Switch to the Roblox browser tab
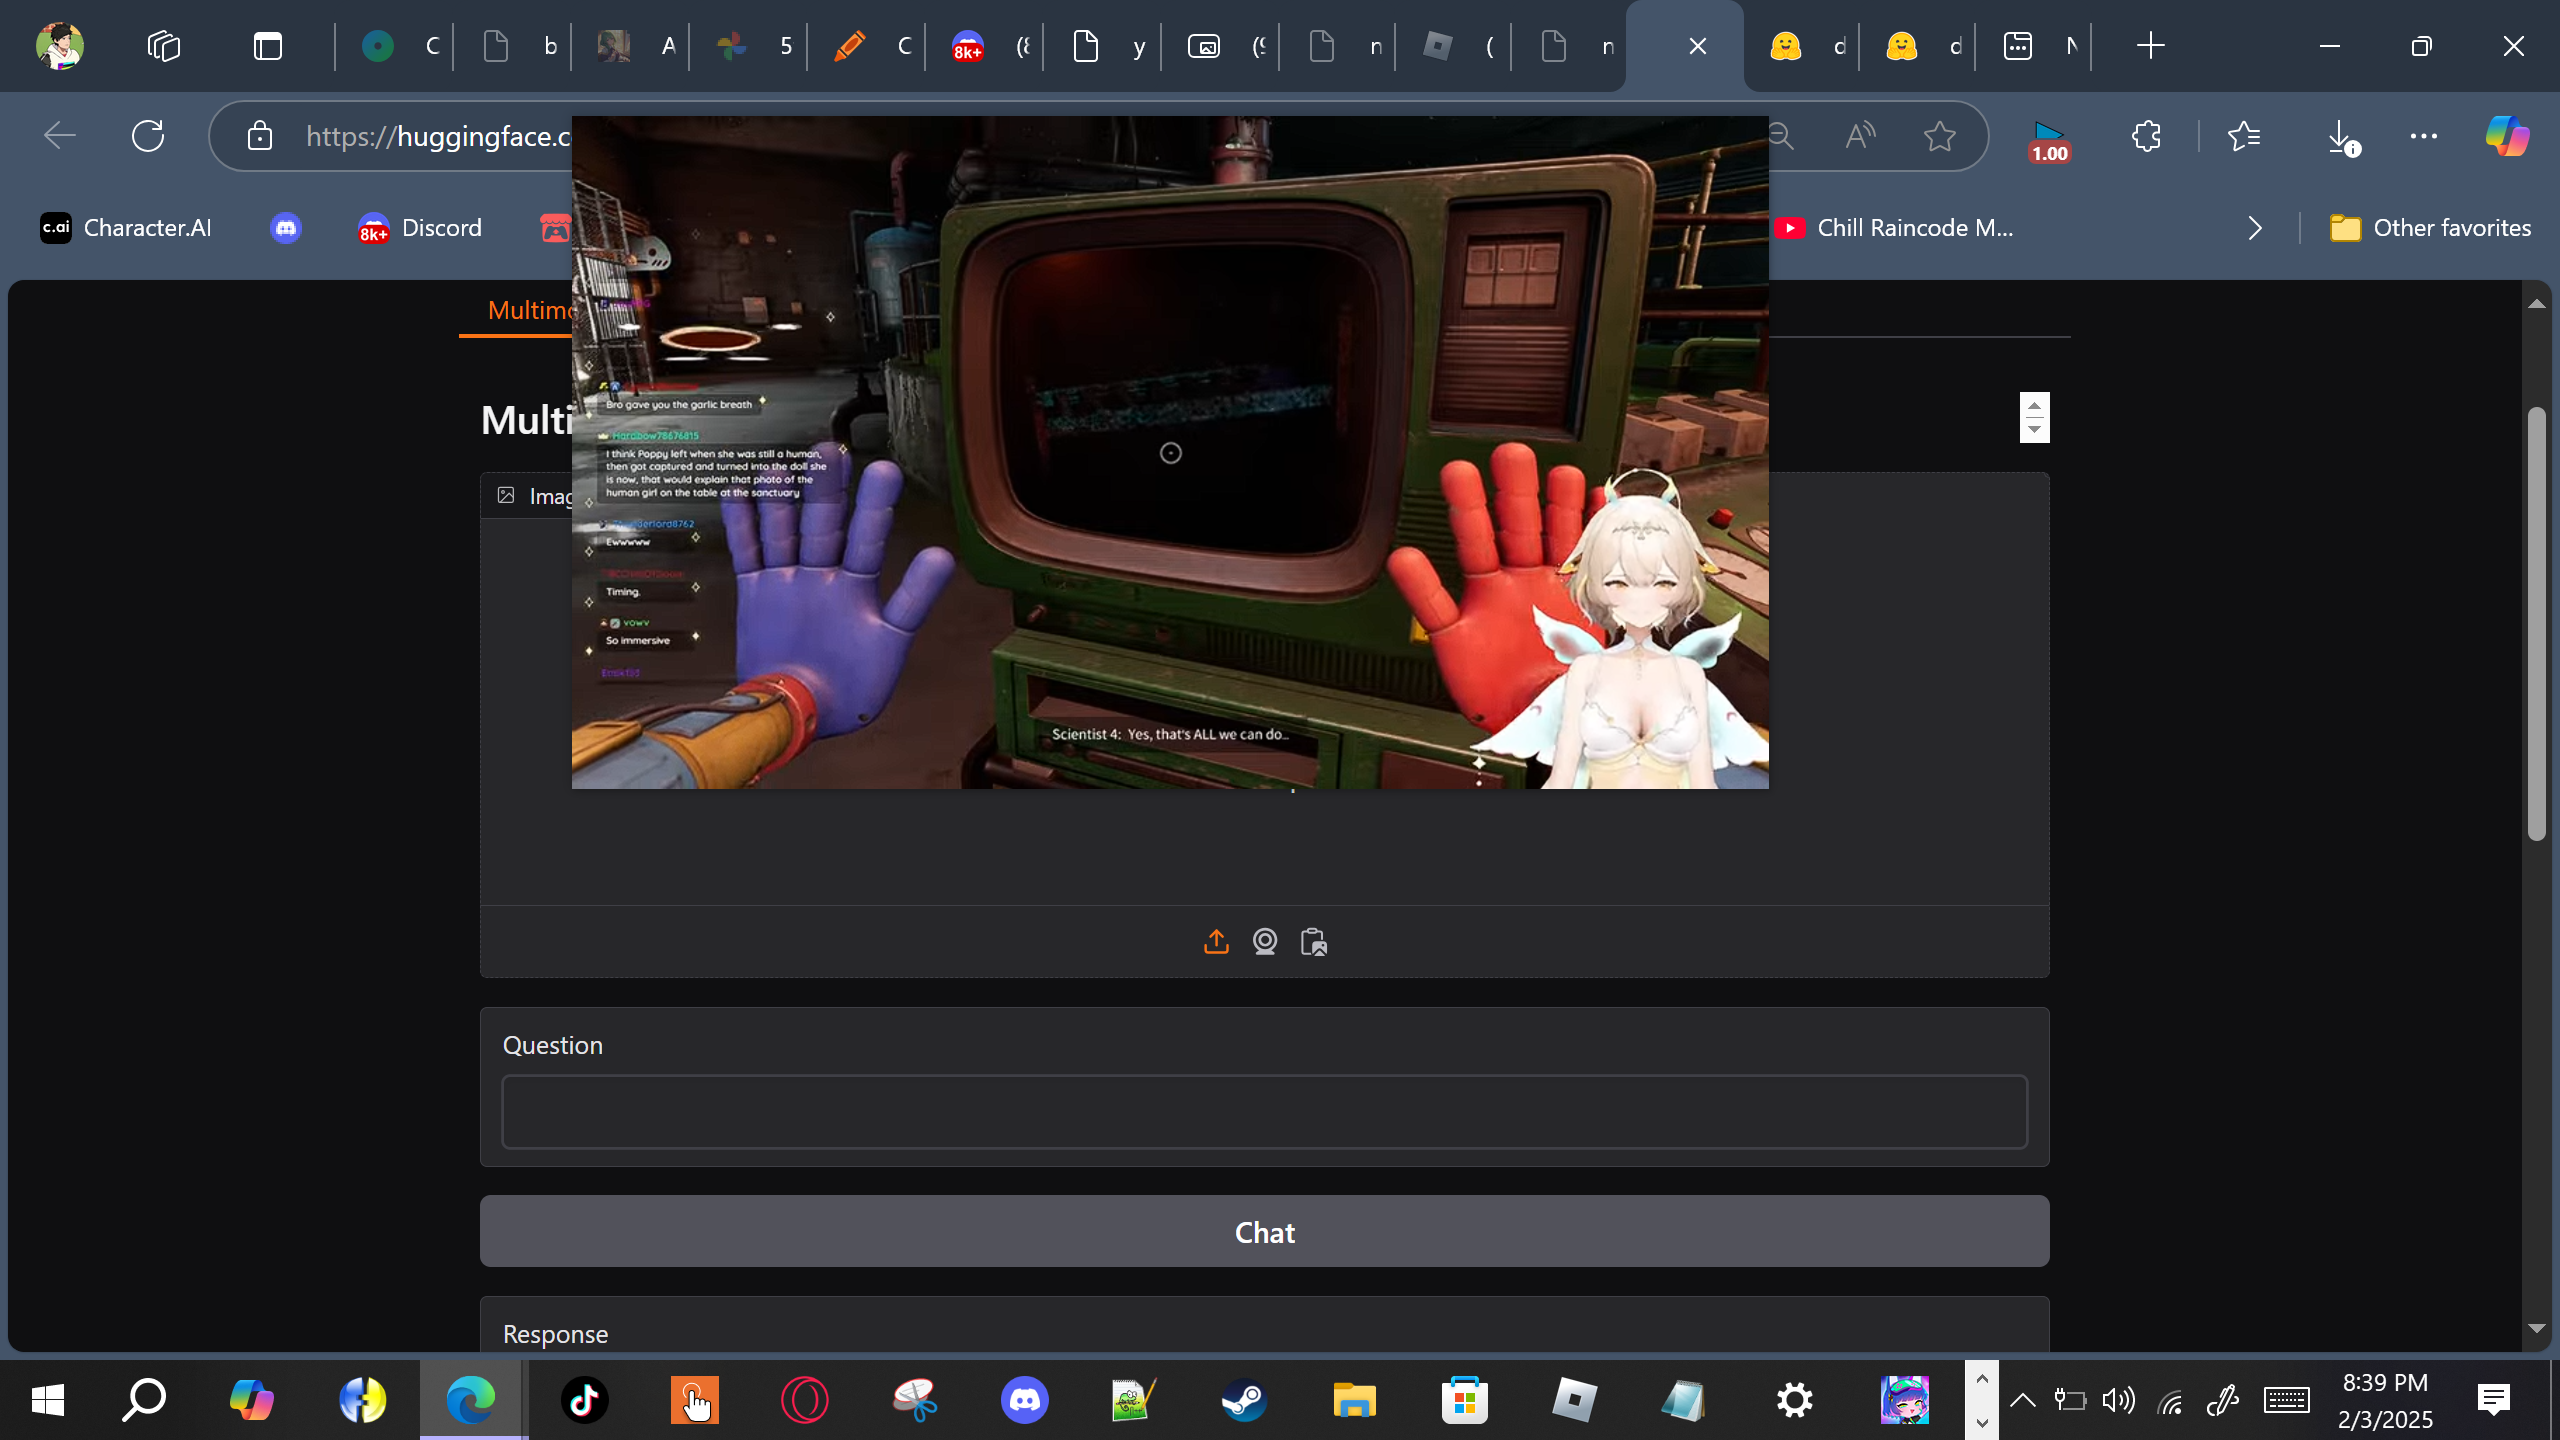The image size is (2560, 1440). tap(1456, 46)
